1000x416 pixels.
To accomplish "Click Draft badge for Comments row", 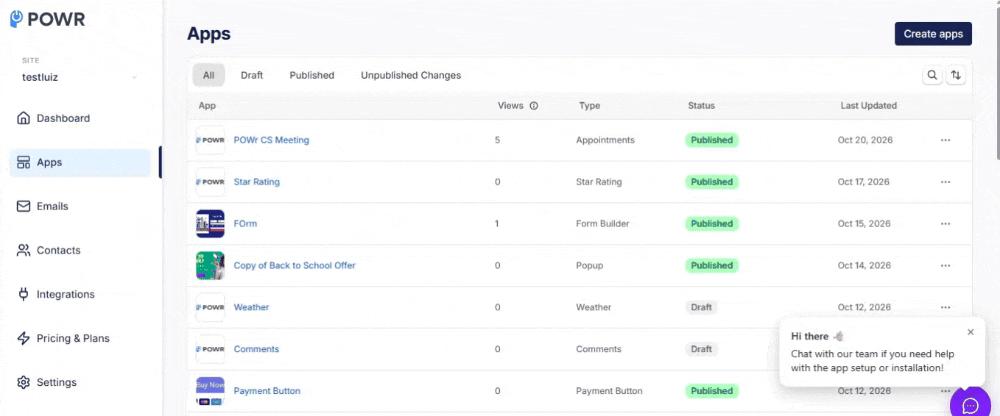I will click(701, 349).
